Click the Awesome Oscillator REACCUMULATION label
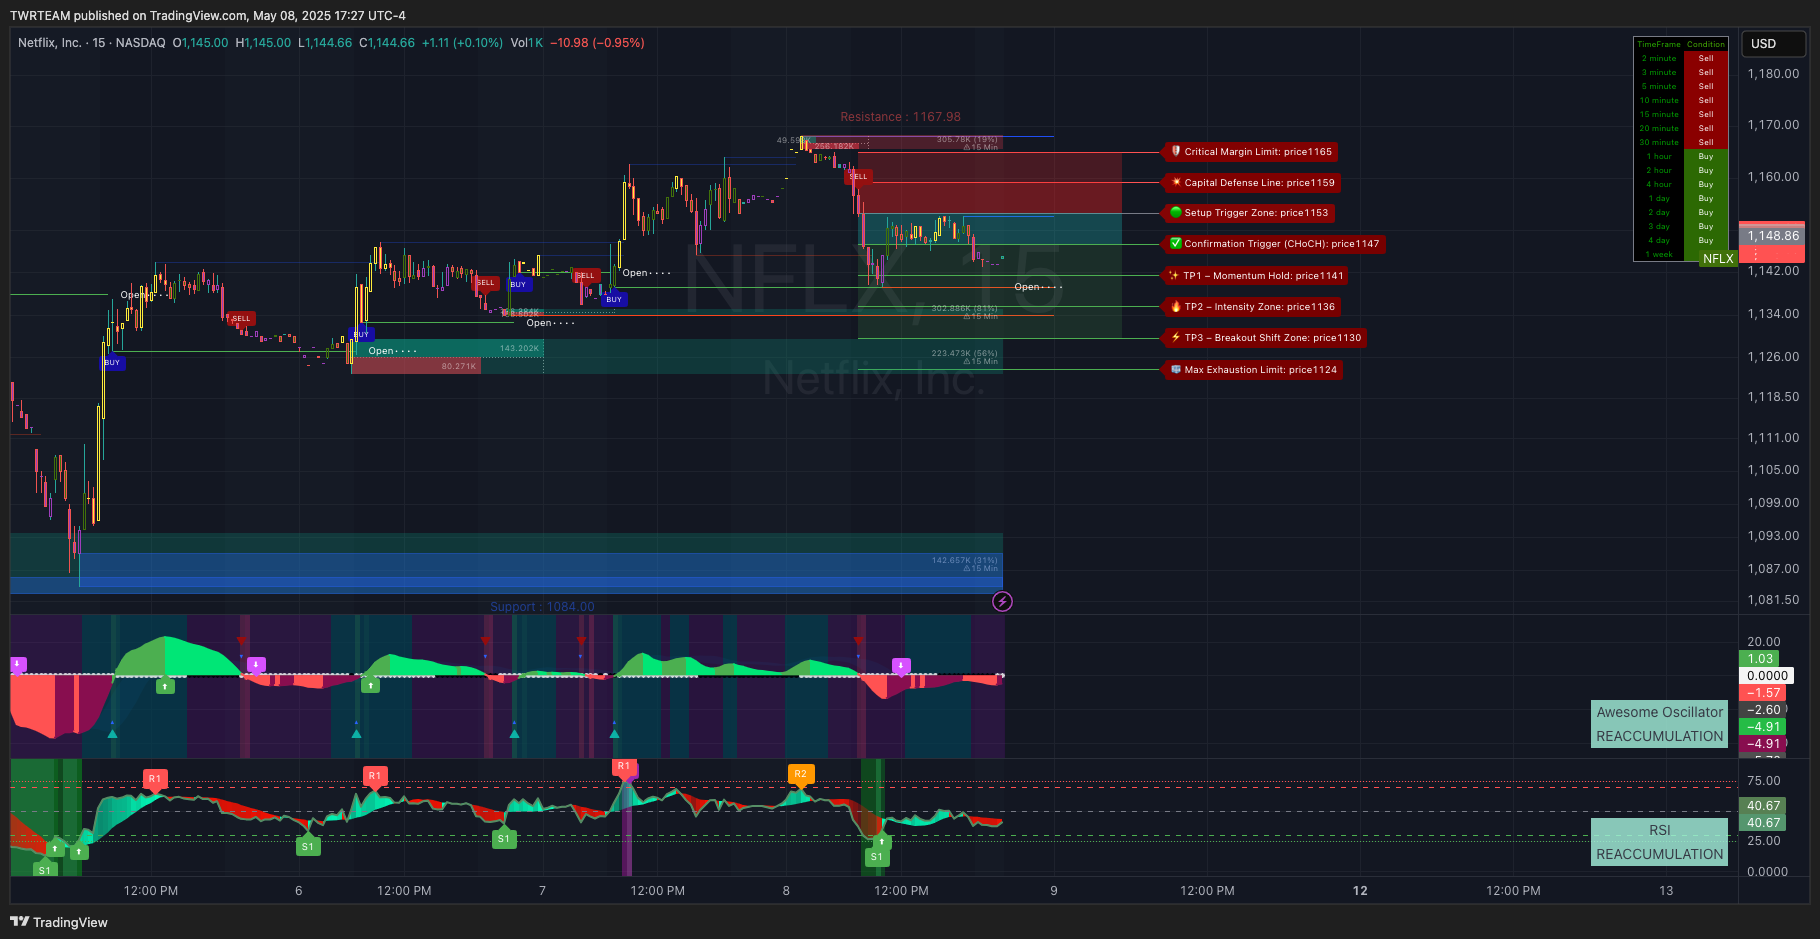 (1659, 724)
